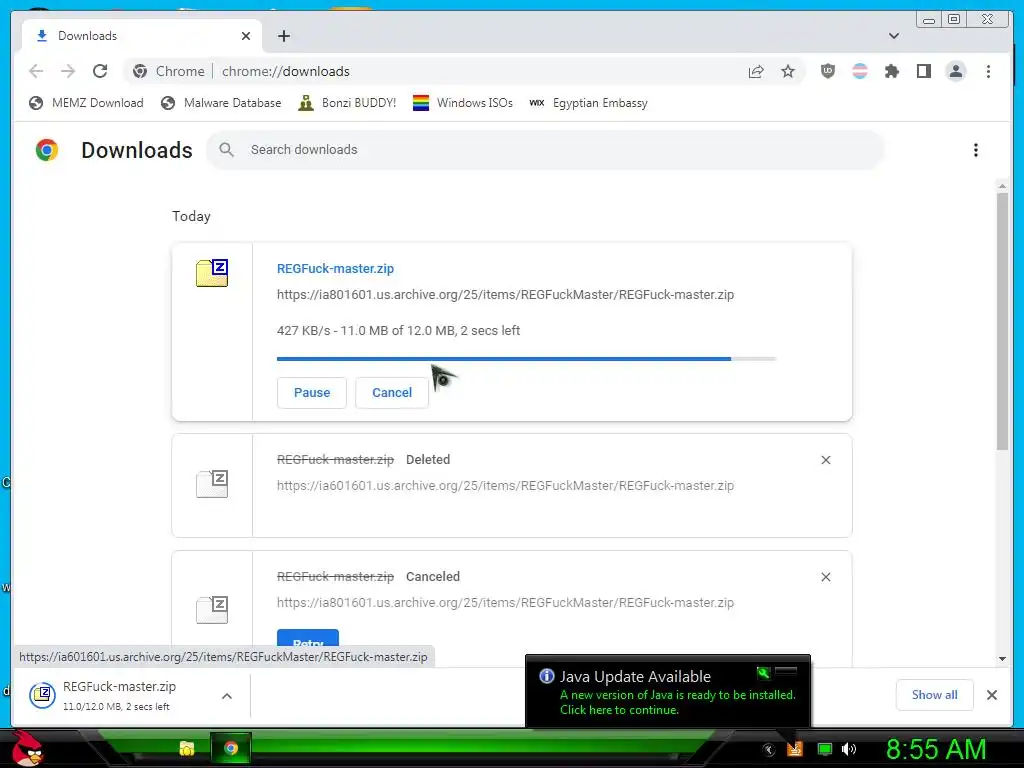Open the Bonzi BUDDY! bookmark
This screenshot has height=768, width=1024.
(x=347, y=103)
